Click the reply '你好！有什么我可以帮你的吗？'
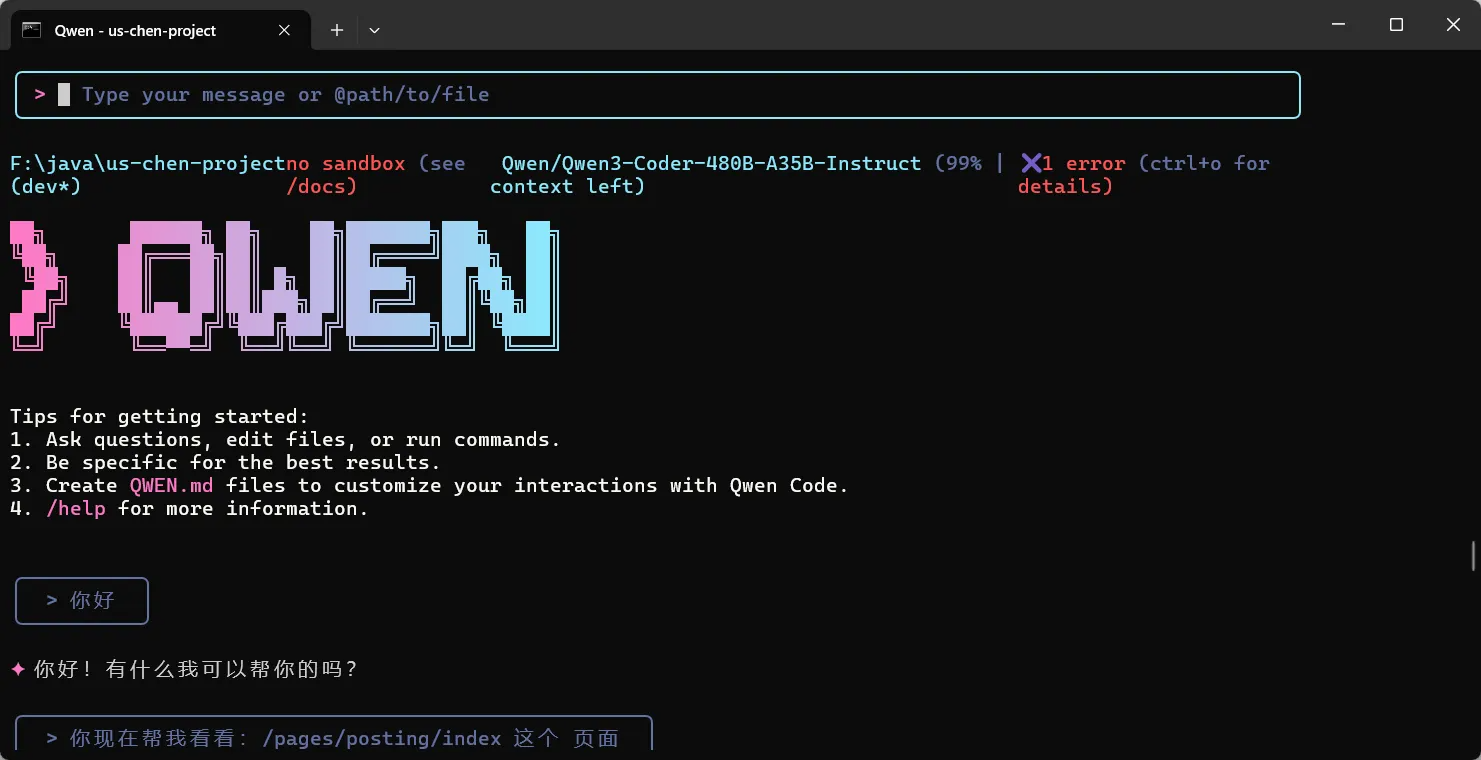 [196, 669]
